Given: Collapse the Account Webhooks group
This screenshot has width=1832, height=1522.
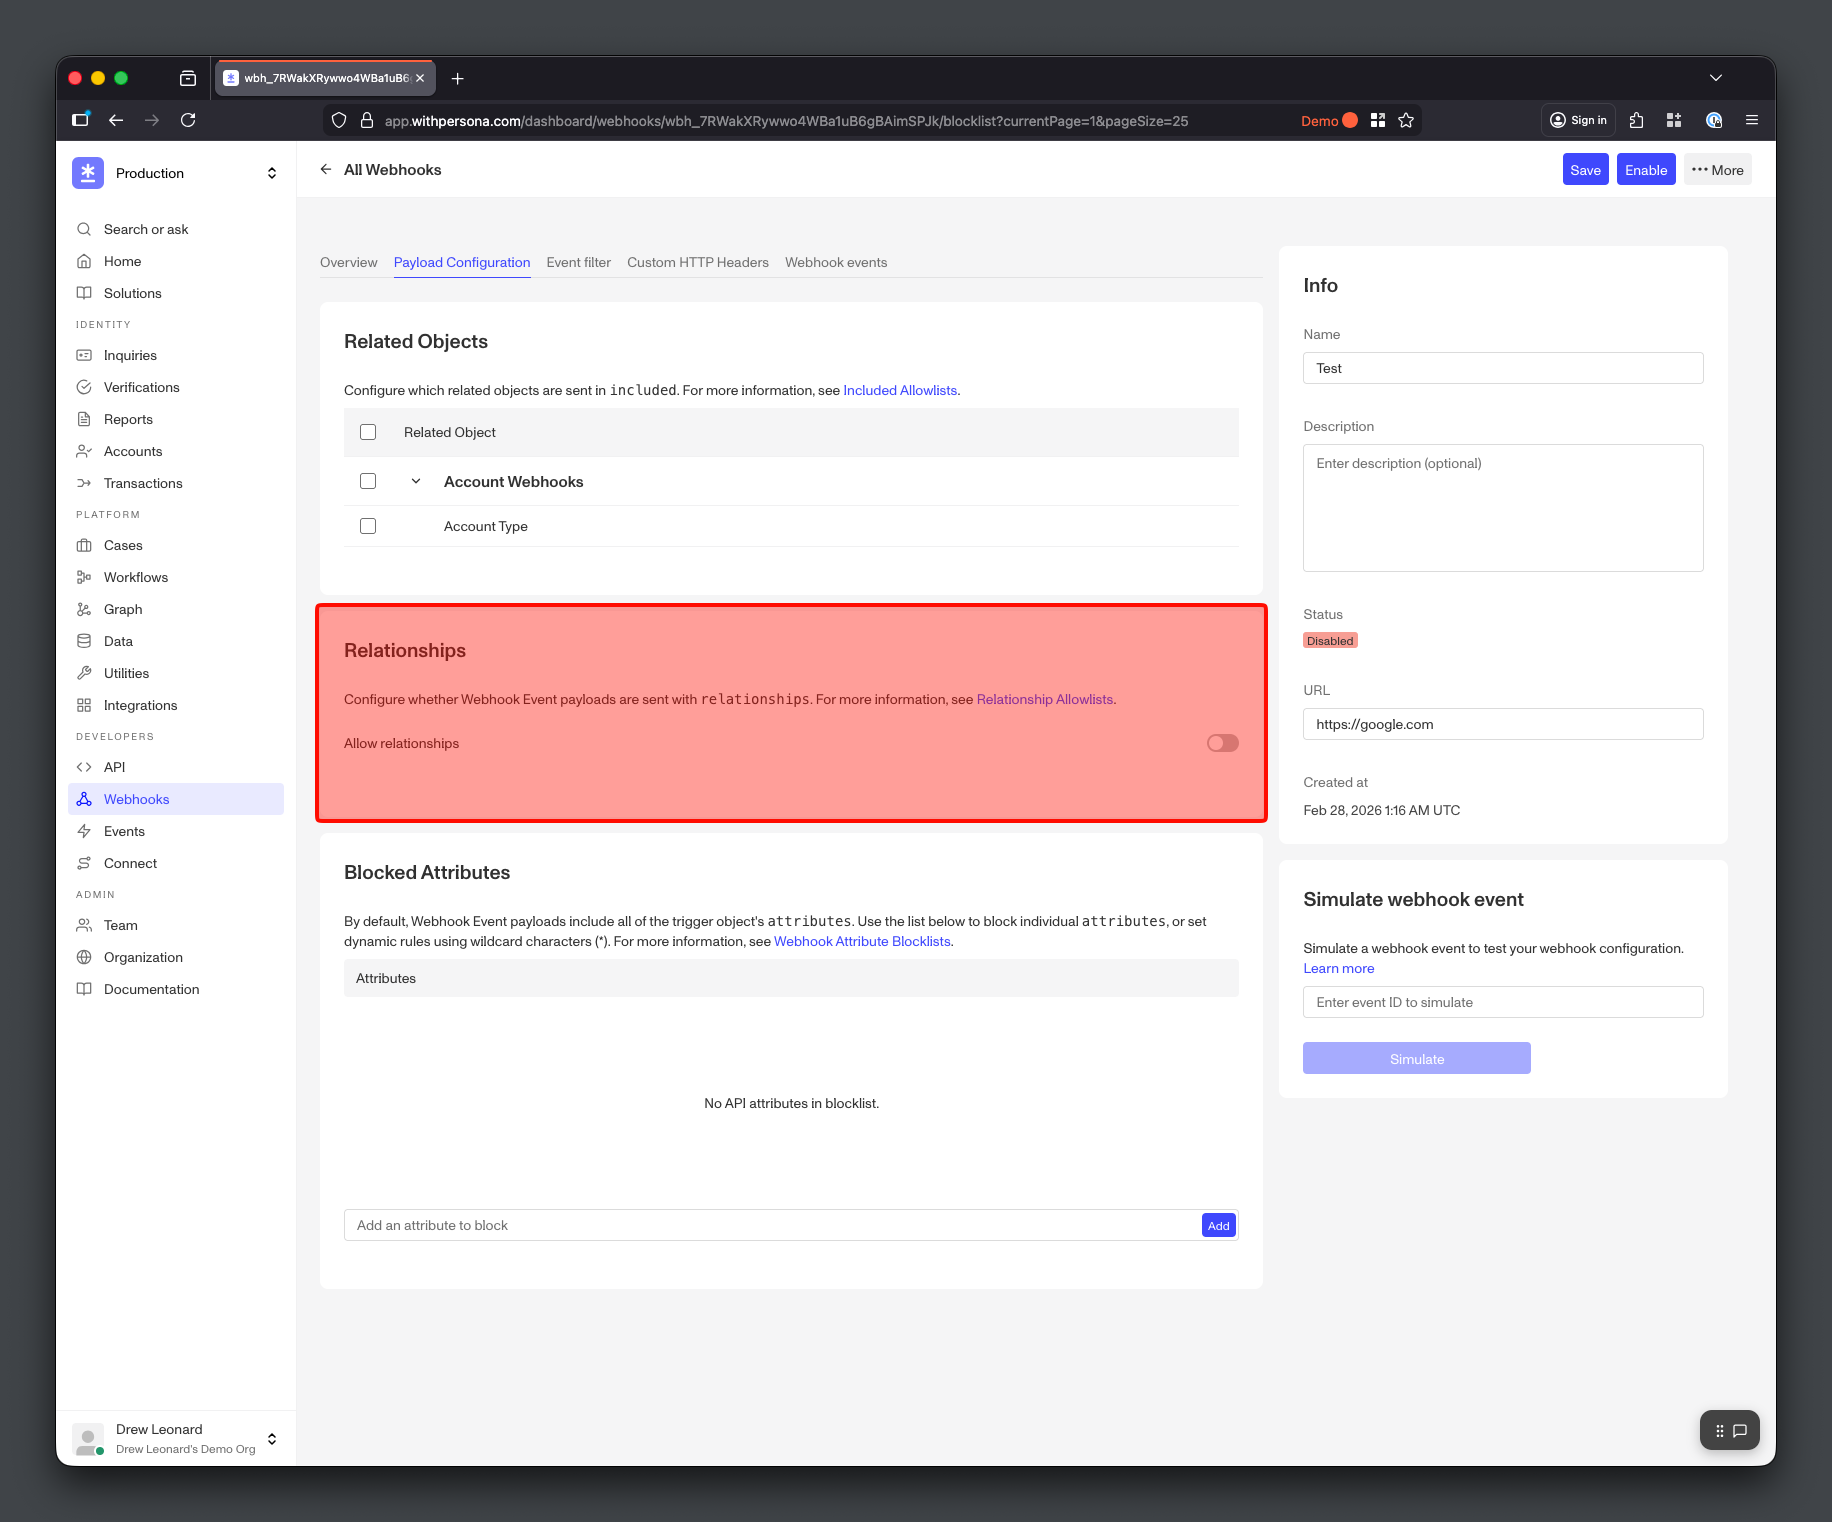Looking at the screenshot, I should 416,481.
